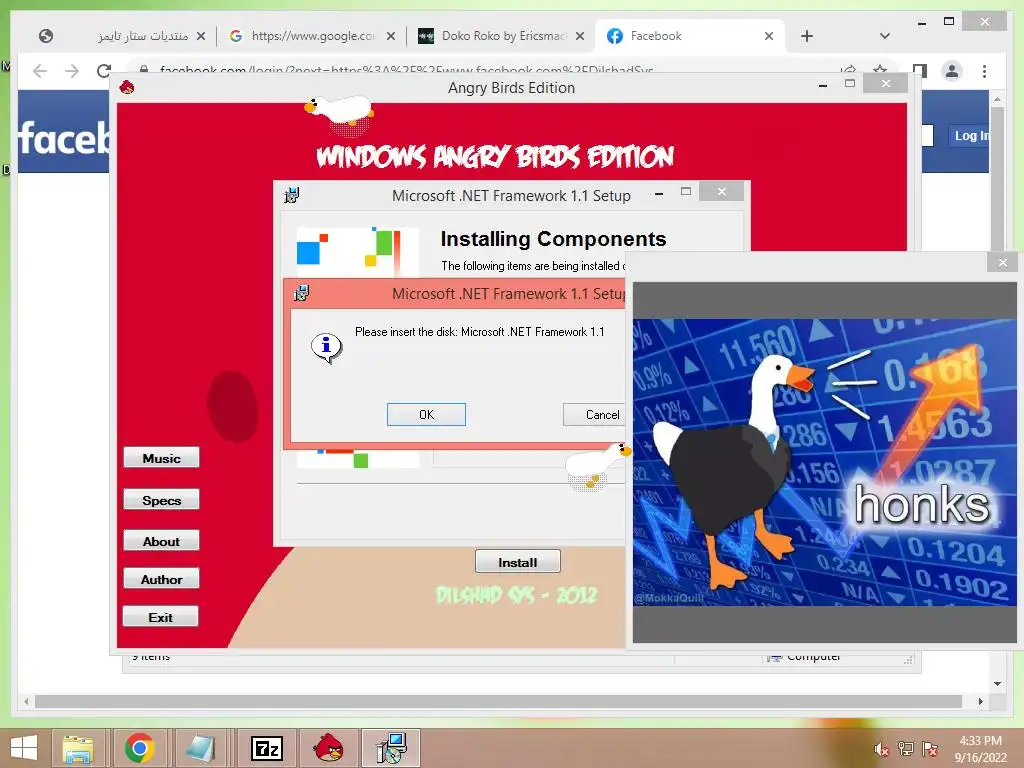The image size is (1024, 768).
Task: Open the notepad app in taskbar
Action: coord(201,748)
